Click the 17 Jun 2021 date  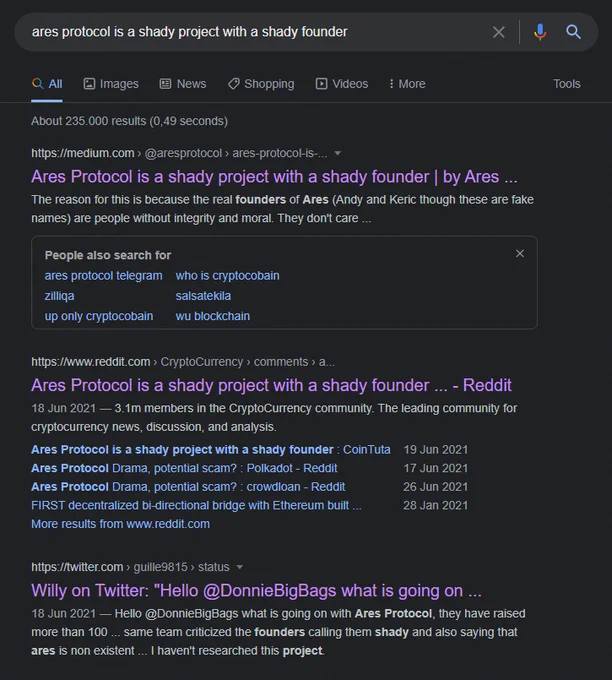pos(435,468)
